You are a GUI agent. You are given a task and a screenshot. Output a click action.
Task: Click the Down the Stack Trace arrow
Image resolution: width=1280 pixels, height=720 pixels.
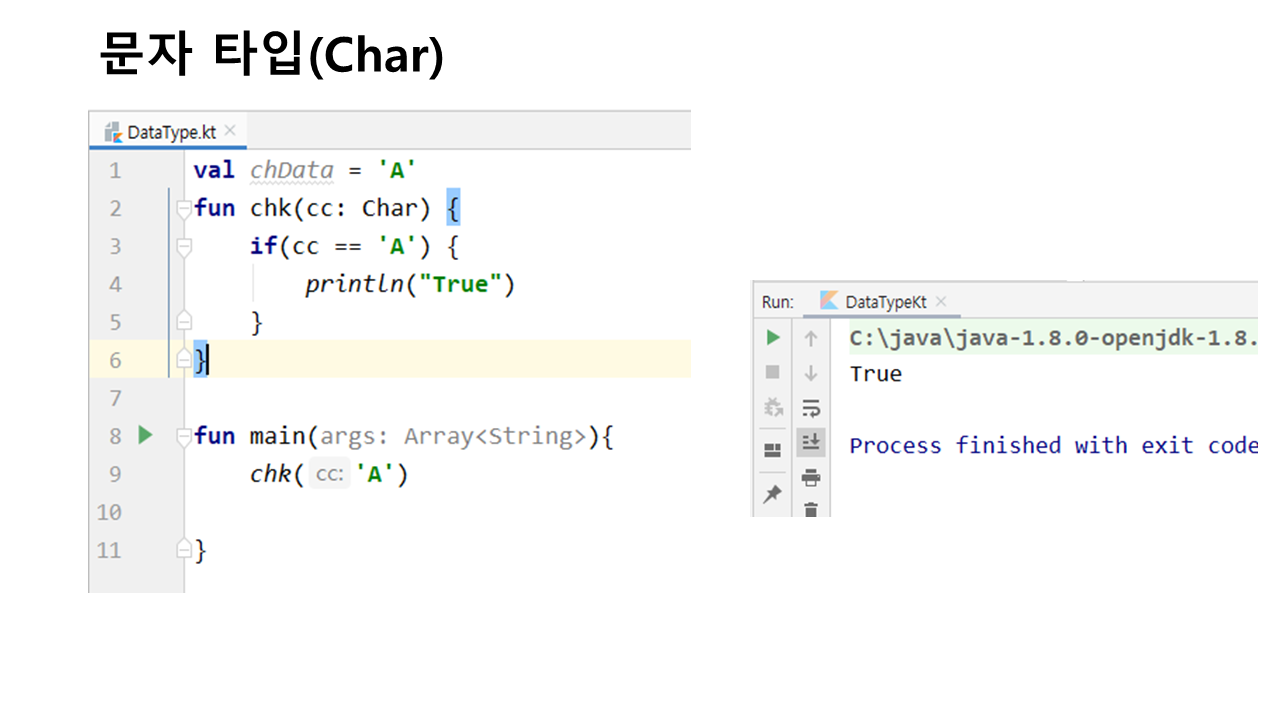[811, 373]
